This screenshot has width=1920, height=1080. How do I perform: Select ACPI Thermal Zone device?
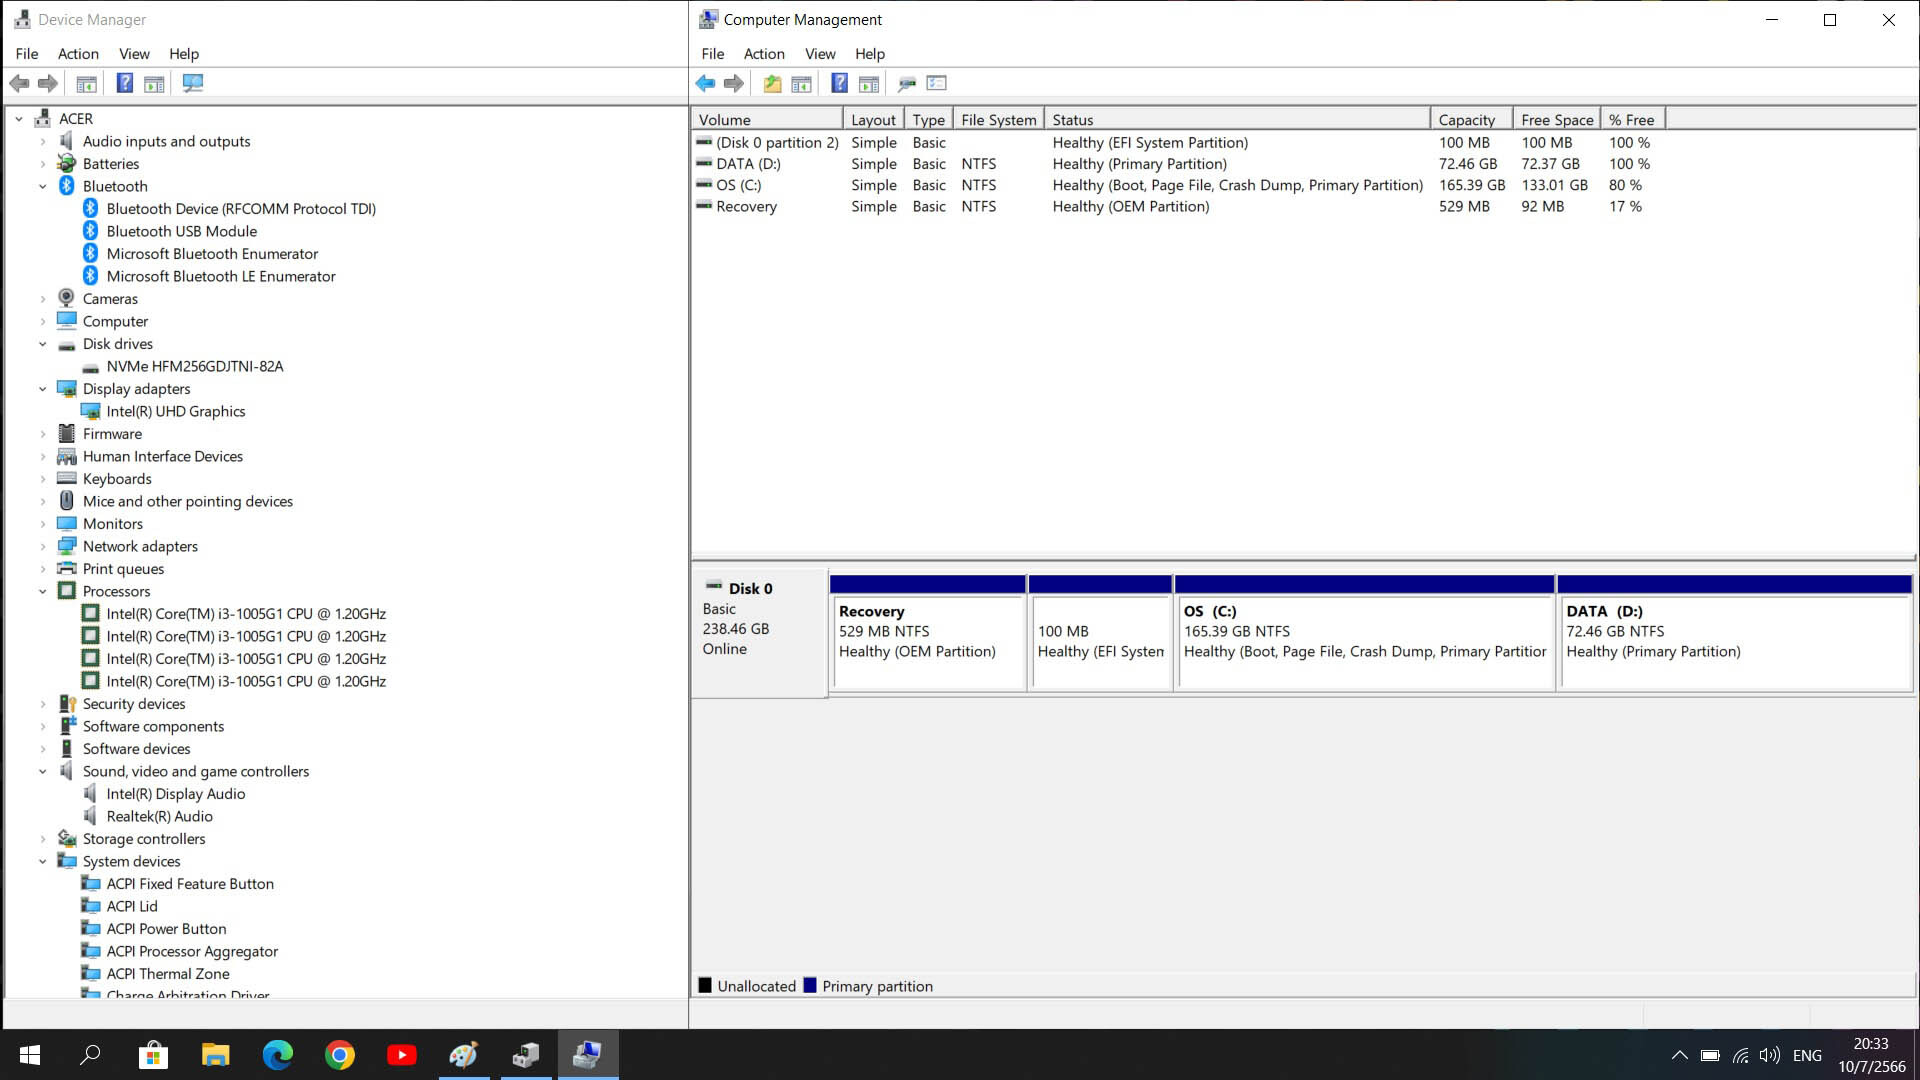168,974
